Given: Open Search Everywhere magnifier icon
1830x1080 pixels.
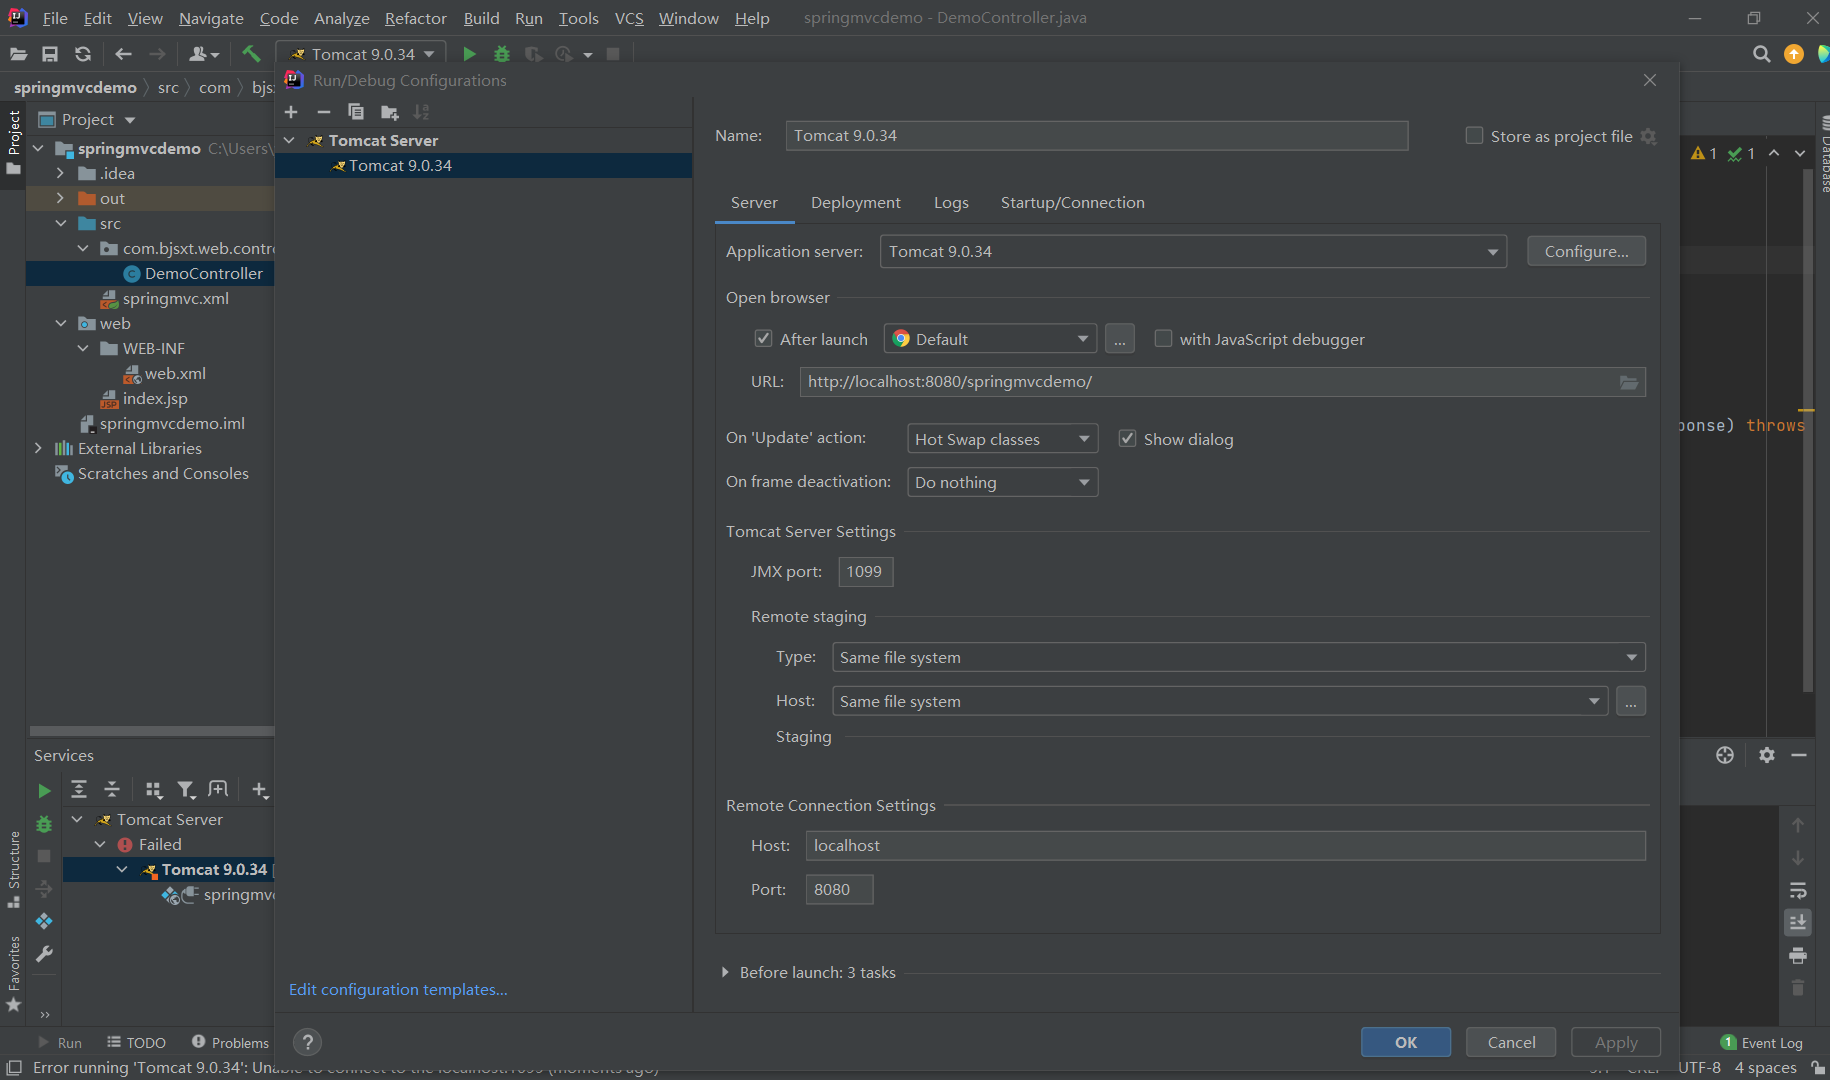Looking at the screenshot, I should 1761,54.
